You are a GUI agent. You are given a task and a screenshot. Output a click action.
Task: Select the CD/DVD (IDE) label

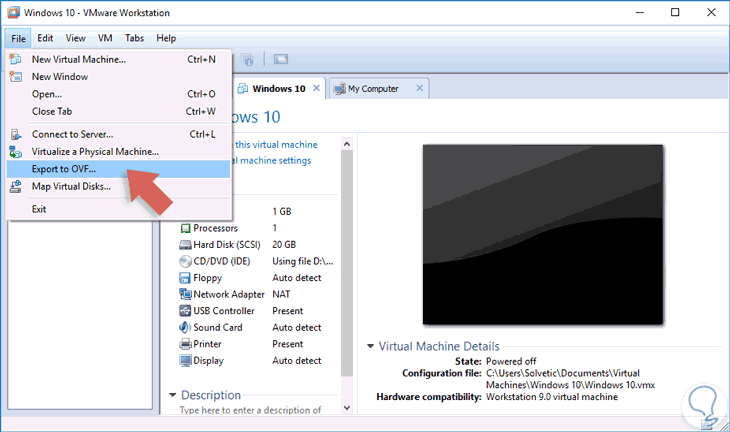(x=222, y=261)
